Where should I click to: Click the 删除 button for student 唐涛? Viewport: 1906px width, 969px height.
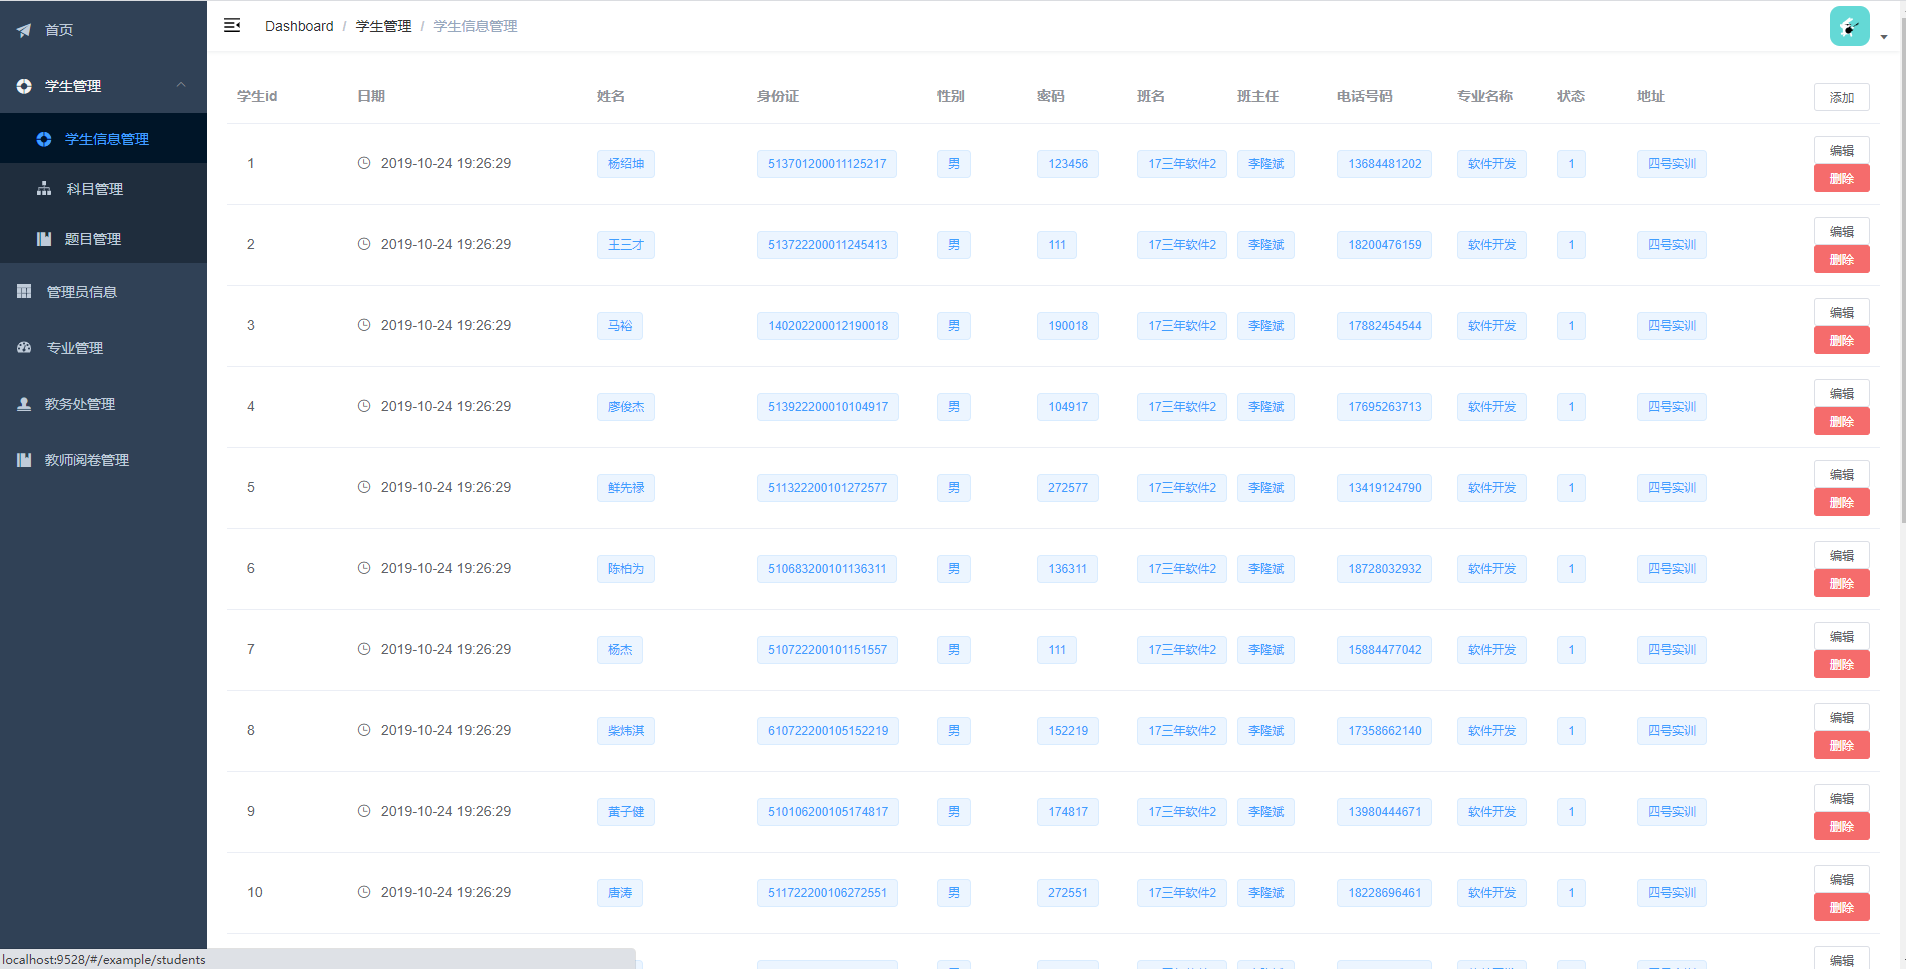point(1841,908)
